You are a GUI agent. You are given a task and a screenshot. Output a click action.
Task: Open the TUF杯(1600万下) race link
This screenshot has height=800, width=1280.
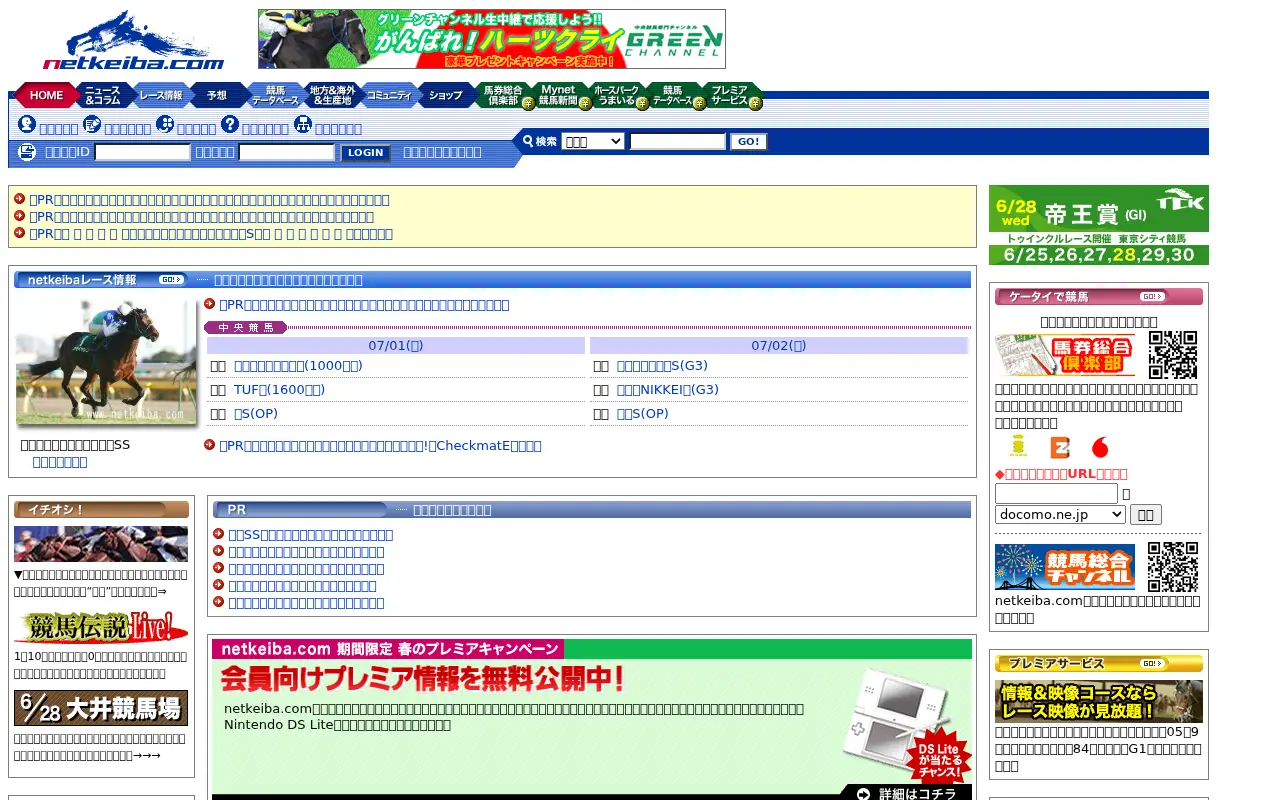[279, 390]
